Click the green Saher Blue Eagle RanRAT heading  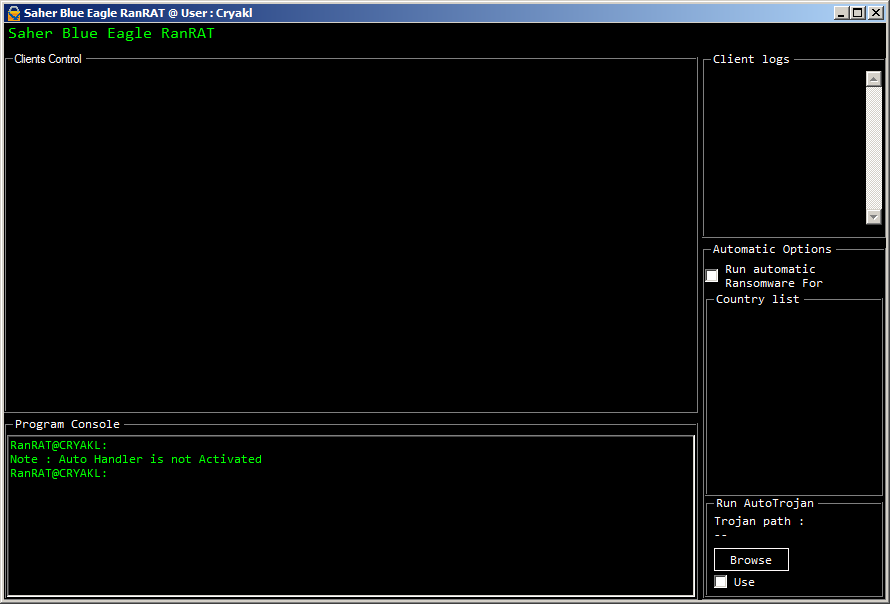point(111,33)
